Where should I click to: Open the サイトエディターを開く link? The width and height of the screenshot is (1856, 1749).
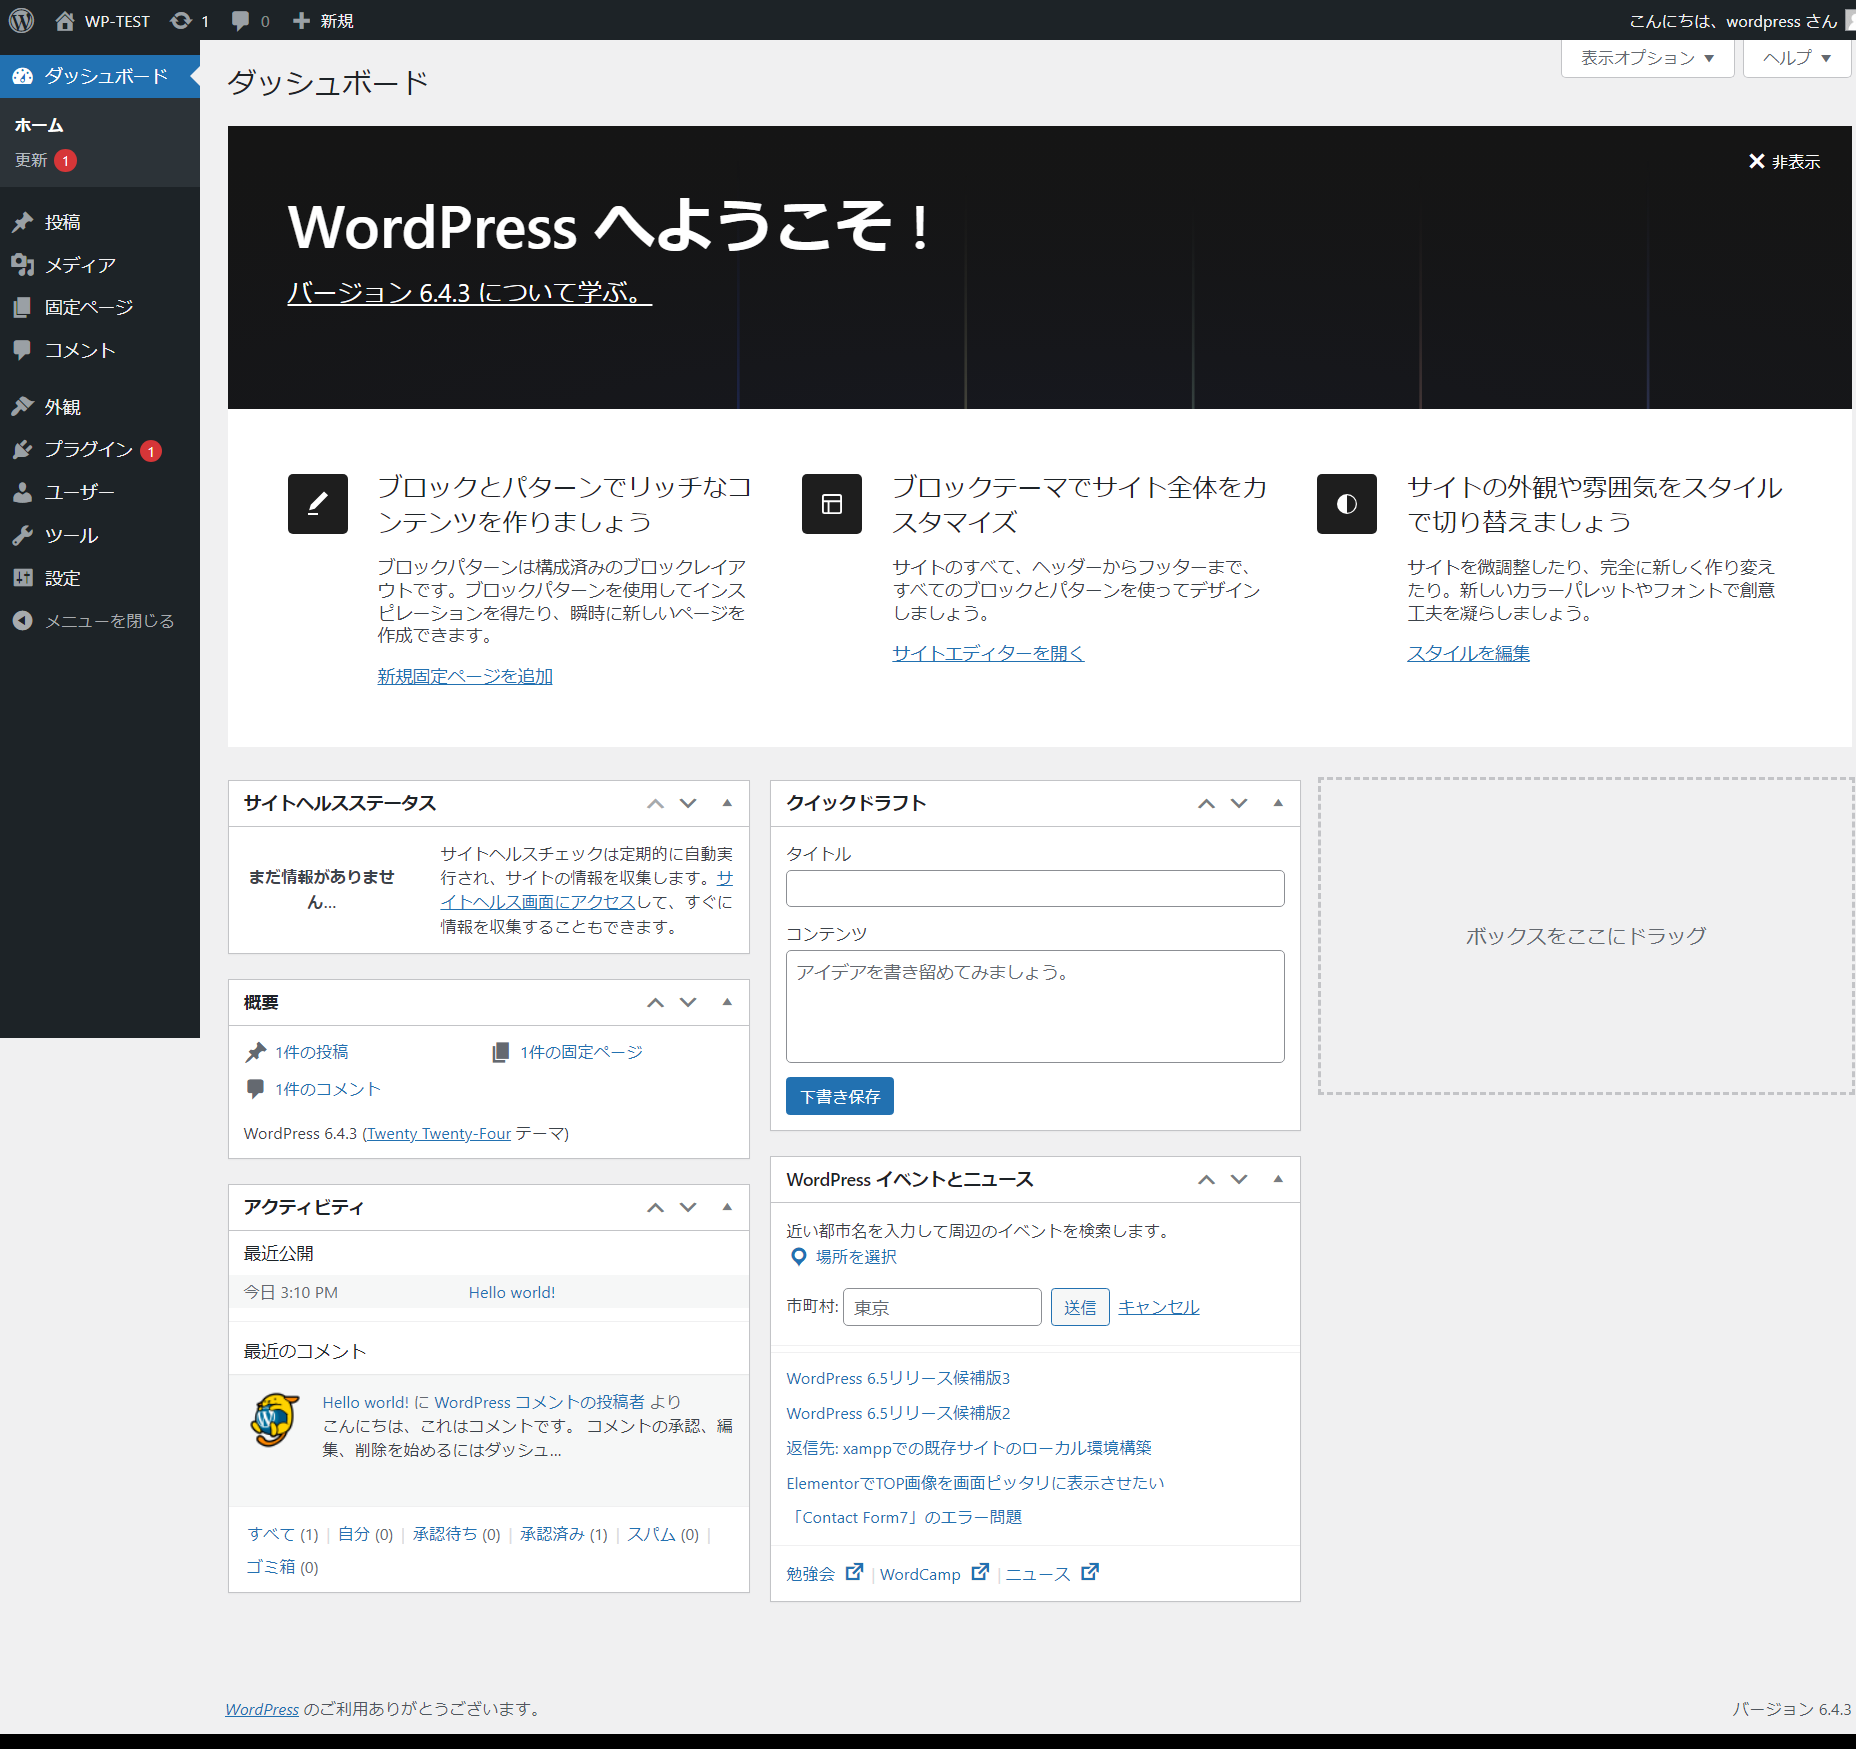987,653
